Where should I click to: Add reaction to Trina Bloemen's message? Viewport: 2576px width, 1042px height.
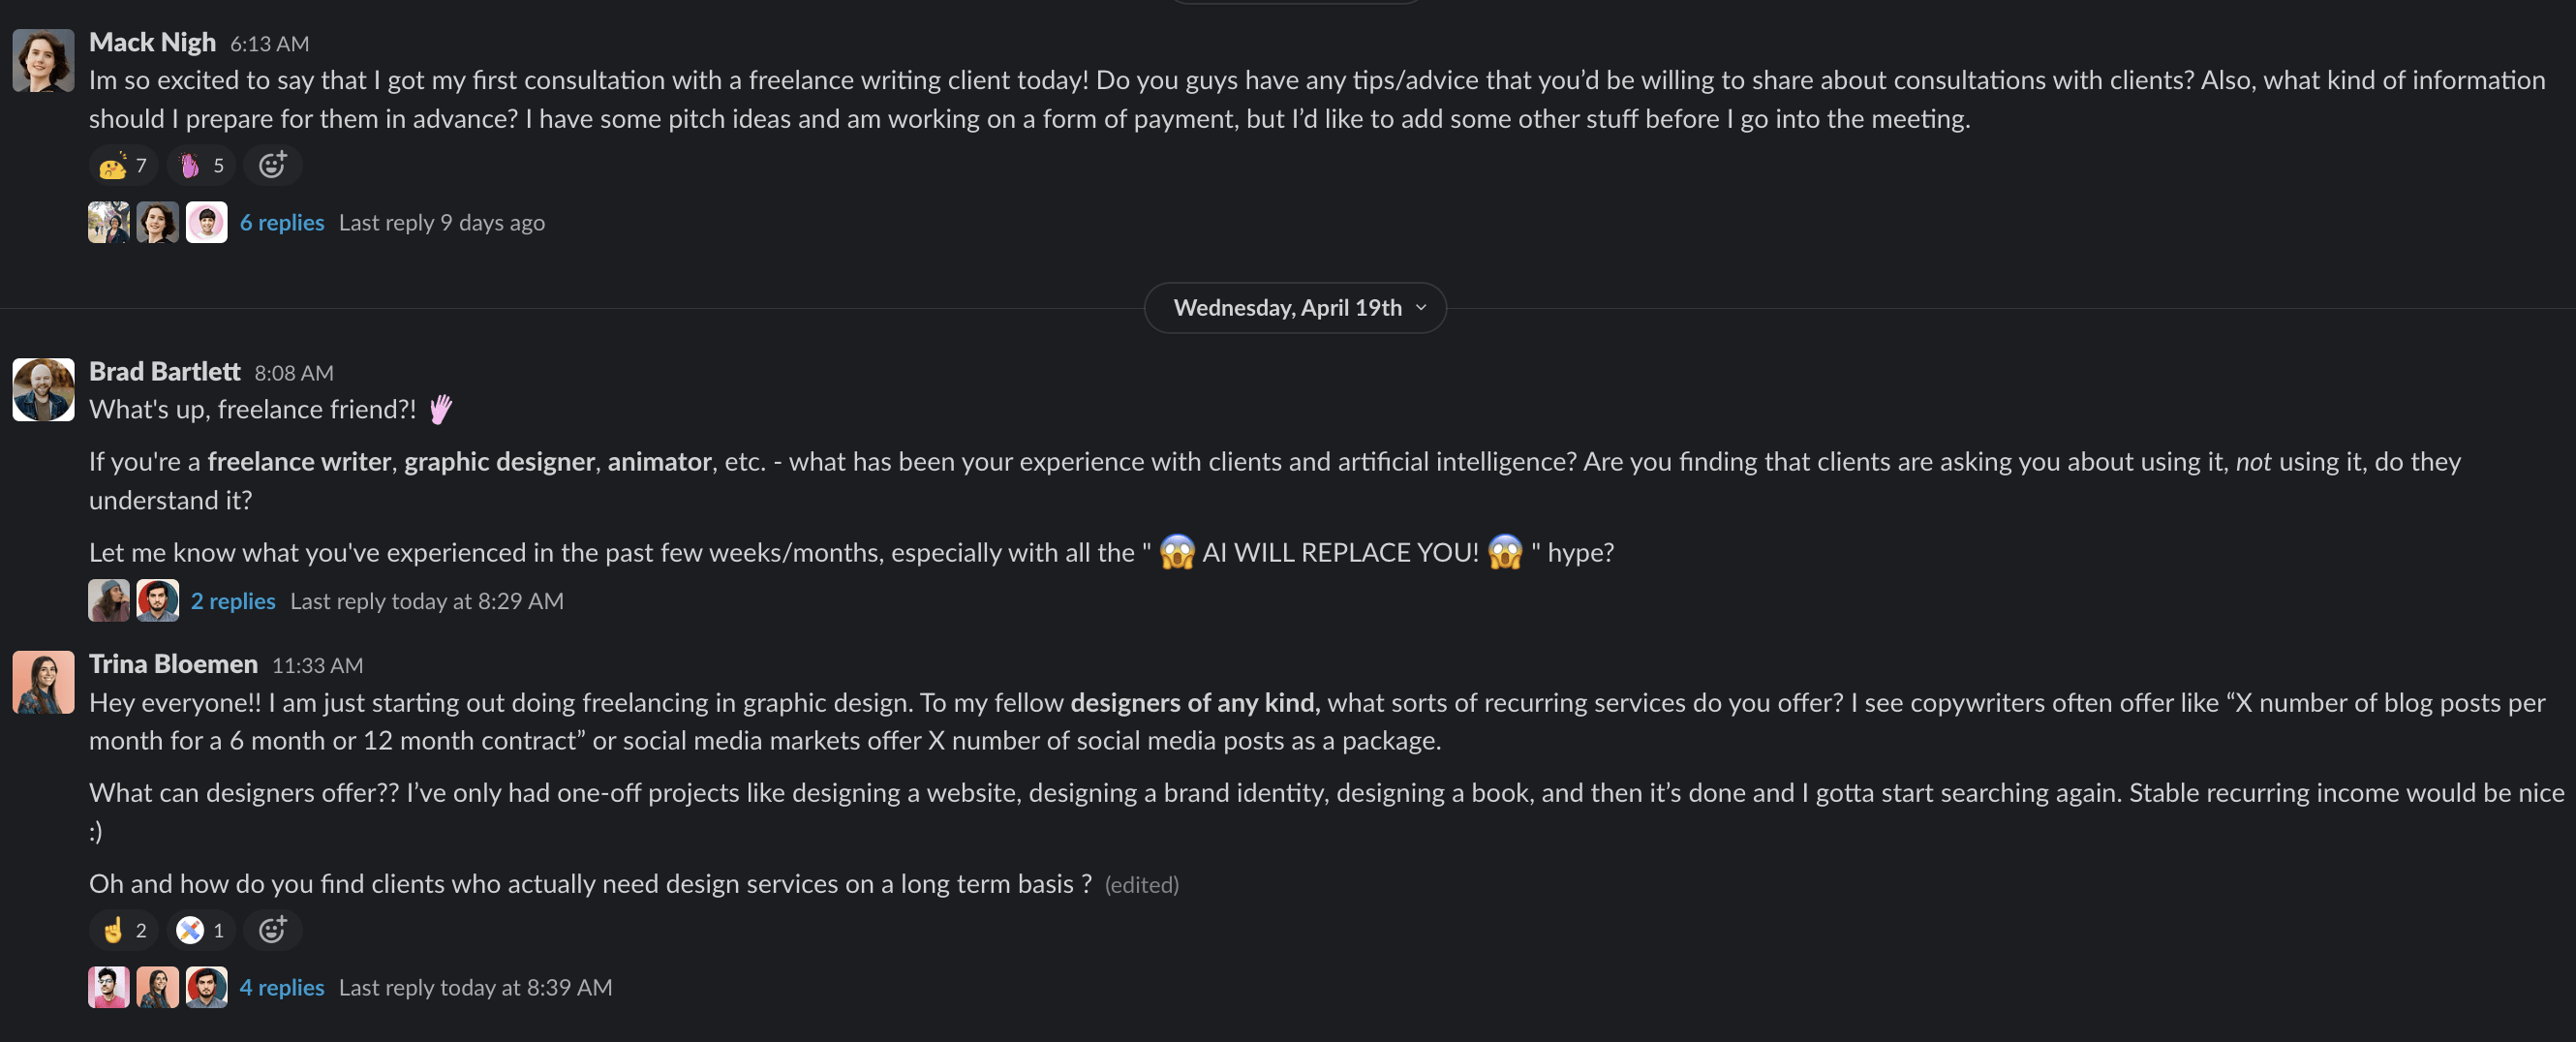273,930
